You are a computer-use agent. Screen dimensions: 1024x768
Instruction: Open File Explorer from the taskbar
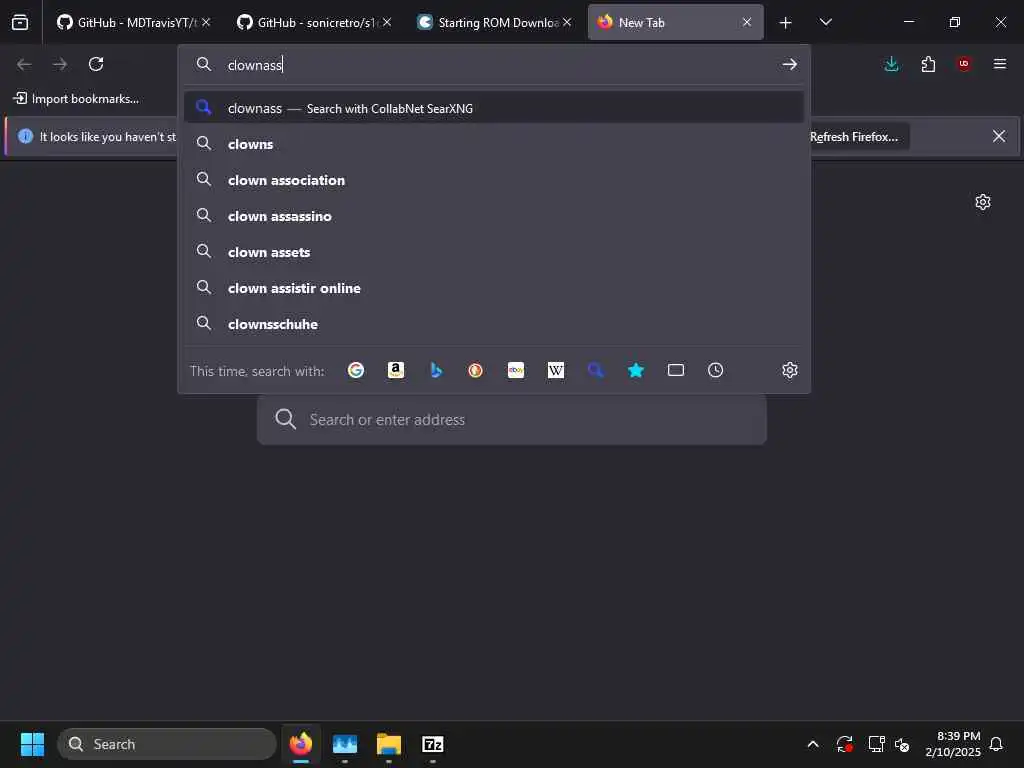point(389,744)
